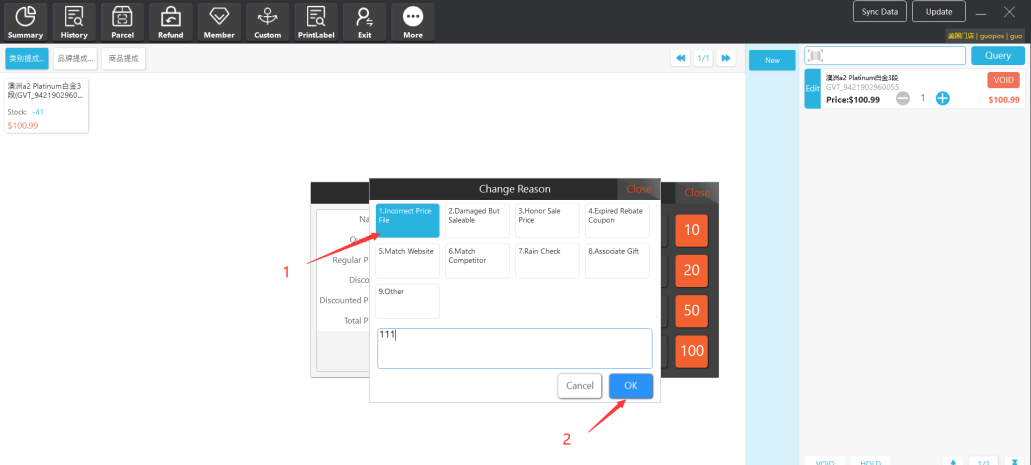Decrease item quantity with minus button

coord(903,98)
